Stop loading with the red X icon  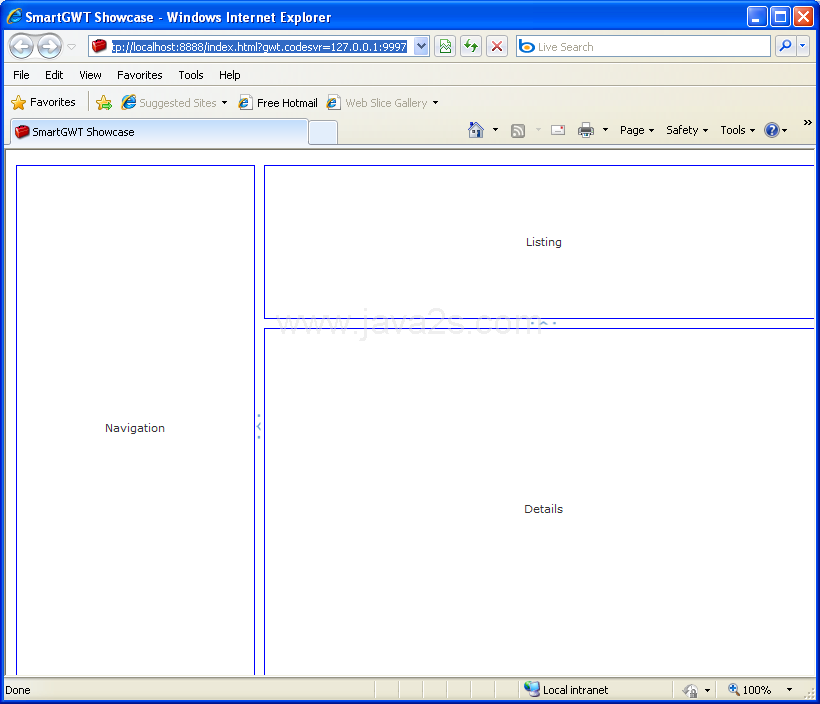[497, 47]
